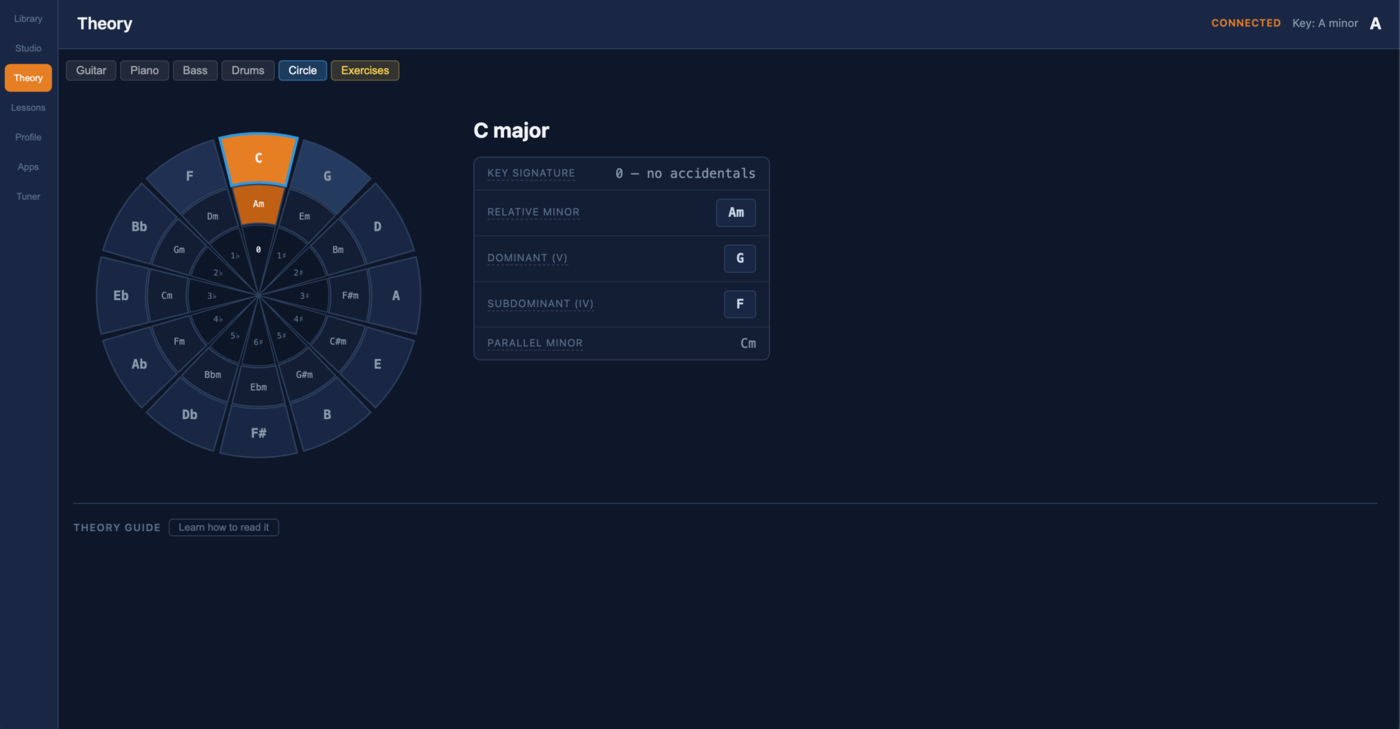This screenshot has width=1400, height=729.
Task: Click the 3♭ inner circle segment
Action: click(212, 295)
